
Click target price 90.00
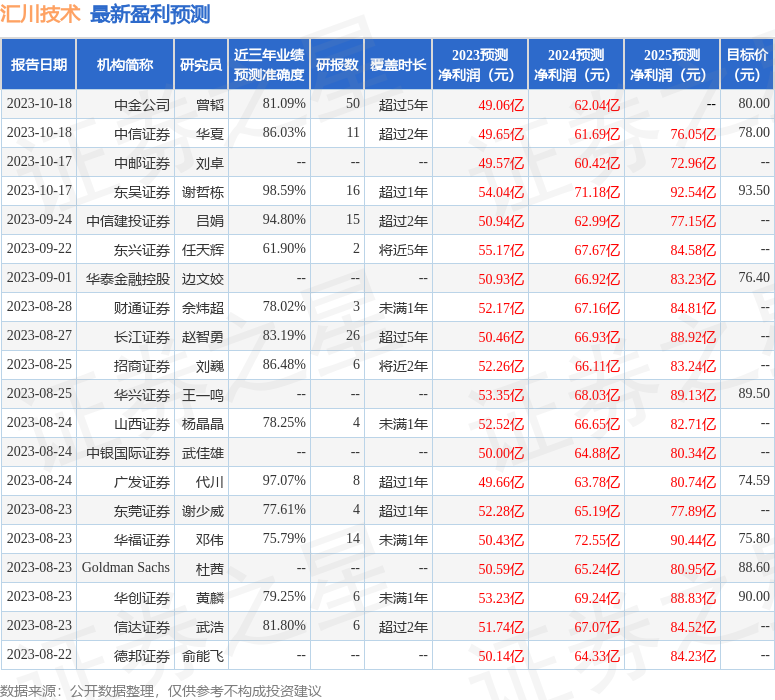[x=754, y=596]
